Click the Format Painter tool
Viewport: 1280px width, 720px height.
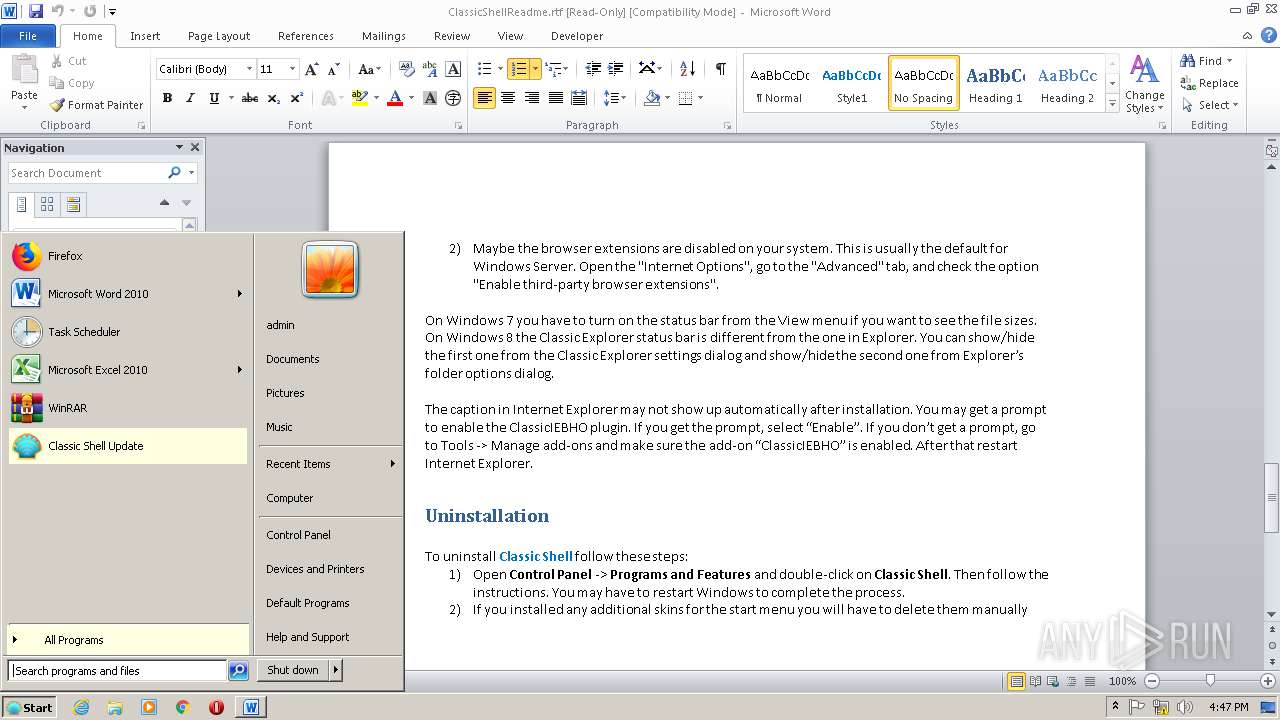[x=96, y=105]
